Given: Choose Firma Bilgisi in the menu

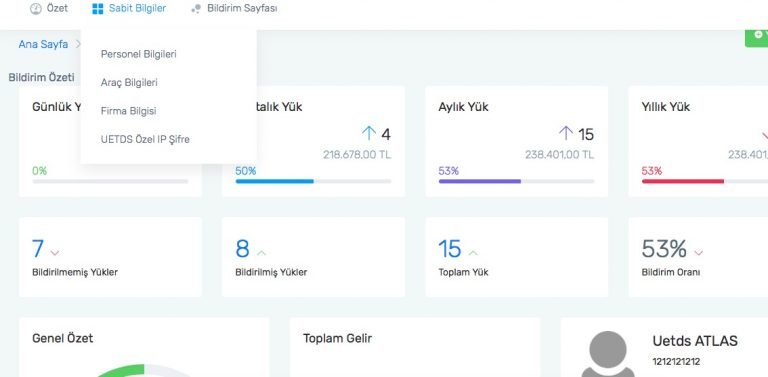Looking at the screenshot, I should pos(128,111).
